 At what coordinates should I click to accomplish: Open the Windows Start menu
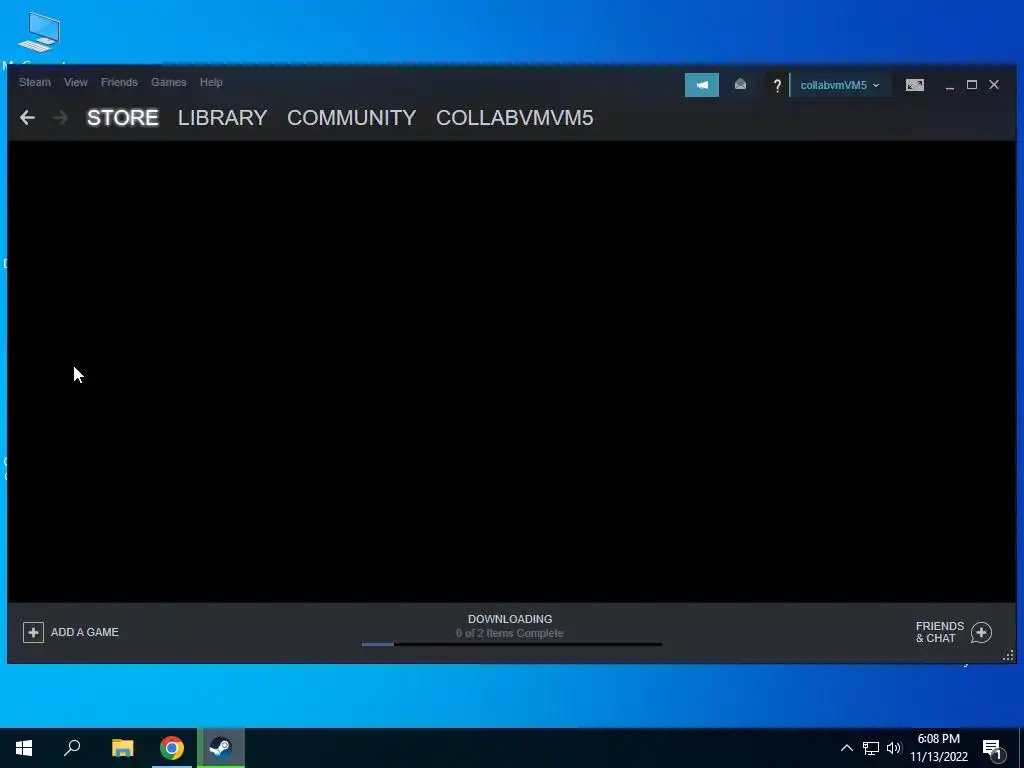(24, 748)
